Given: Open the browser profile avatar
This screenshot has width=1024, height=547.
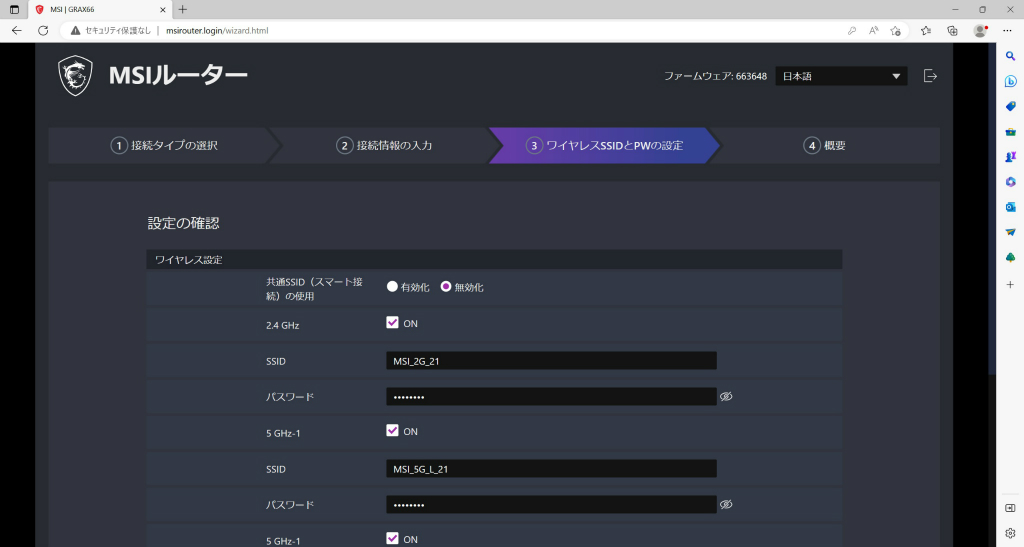Looking at the screenshot, I should [x=980, y=31].
